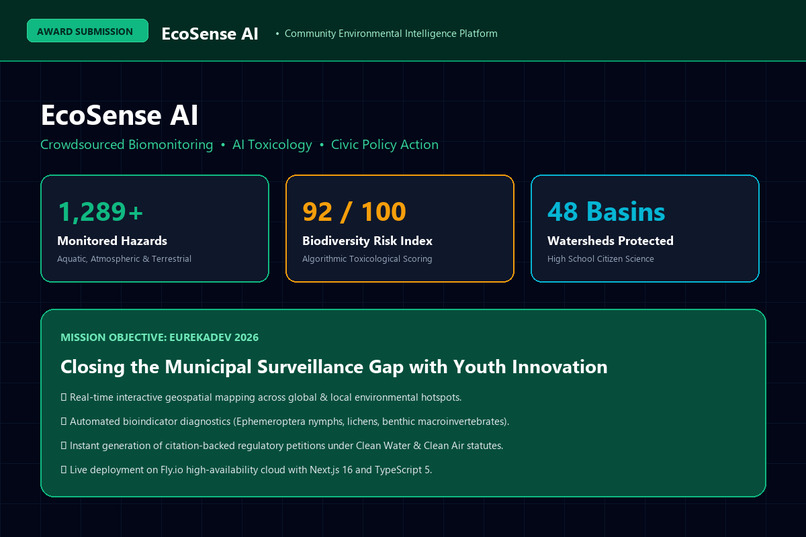Click the 'Biodiversity Risk Index' label
The height and width of the screenshot is (537, 806).
tap(367, 240)
